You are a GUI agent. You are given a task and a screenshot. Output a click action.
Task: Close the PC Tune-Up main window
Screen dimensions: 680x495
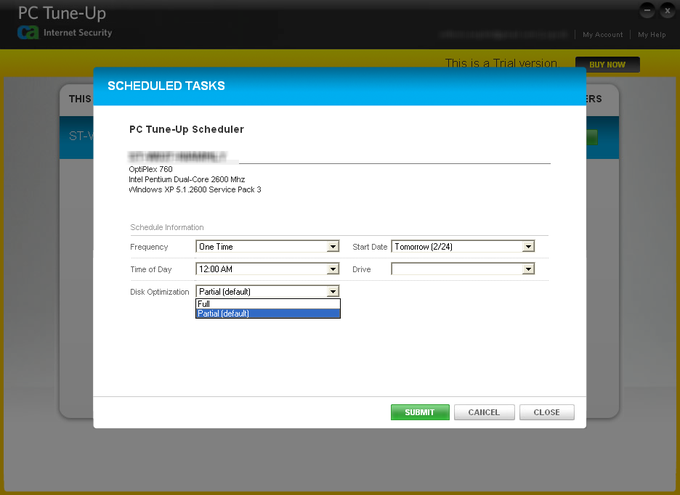667,10
